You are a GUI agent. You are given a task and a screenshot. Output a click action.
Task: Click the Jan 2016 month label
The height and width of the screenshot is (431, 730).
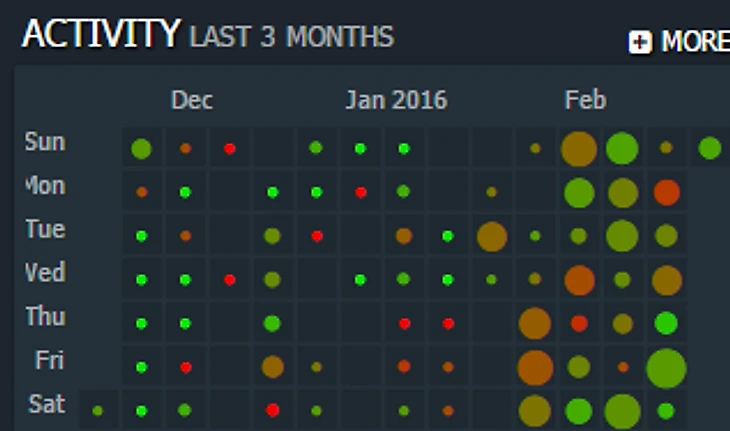(396, 100)
